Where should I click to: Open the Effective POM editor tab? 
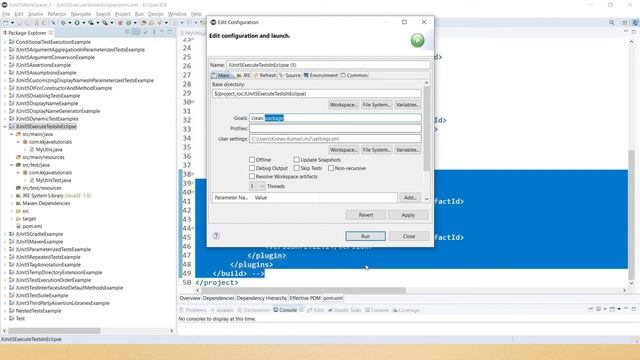(305, 298)
